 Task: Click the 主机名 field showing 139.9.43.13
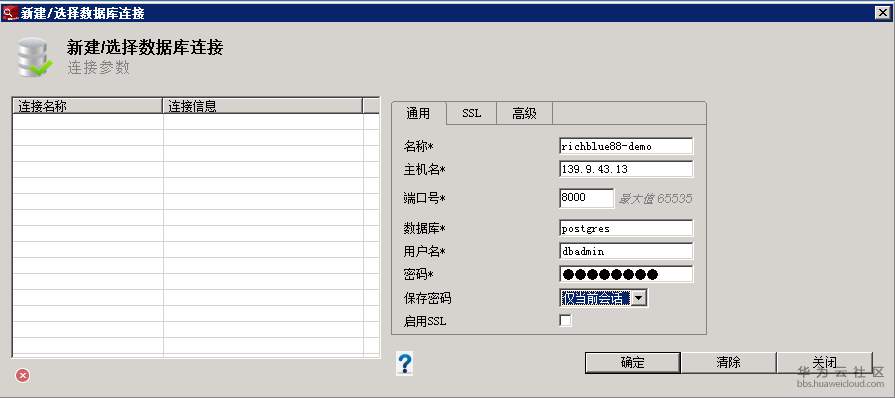[626, 169]
